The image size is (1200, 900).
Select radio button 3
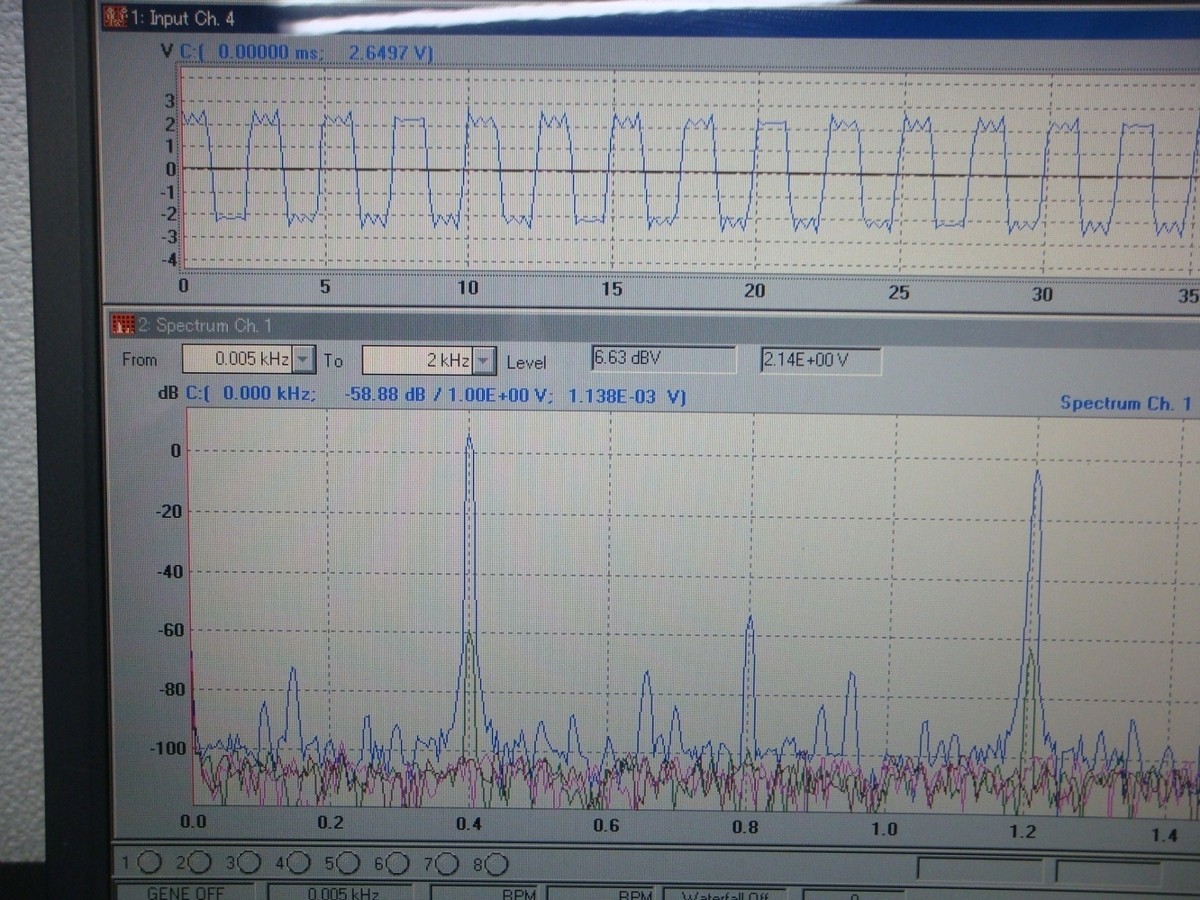[x=249, y=862]
